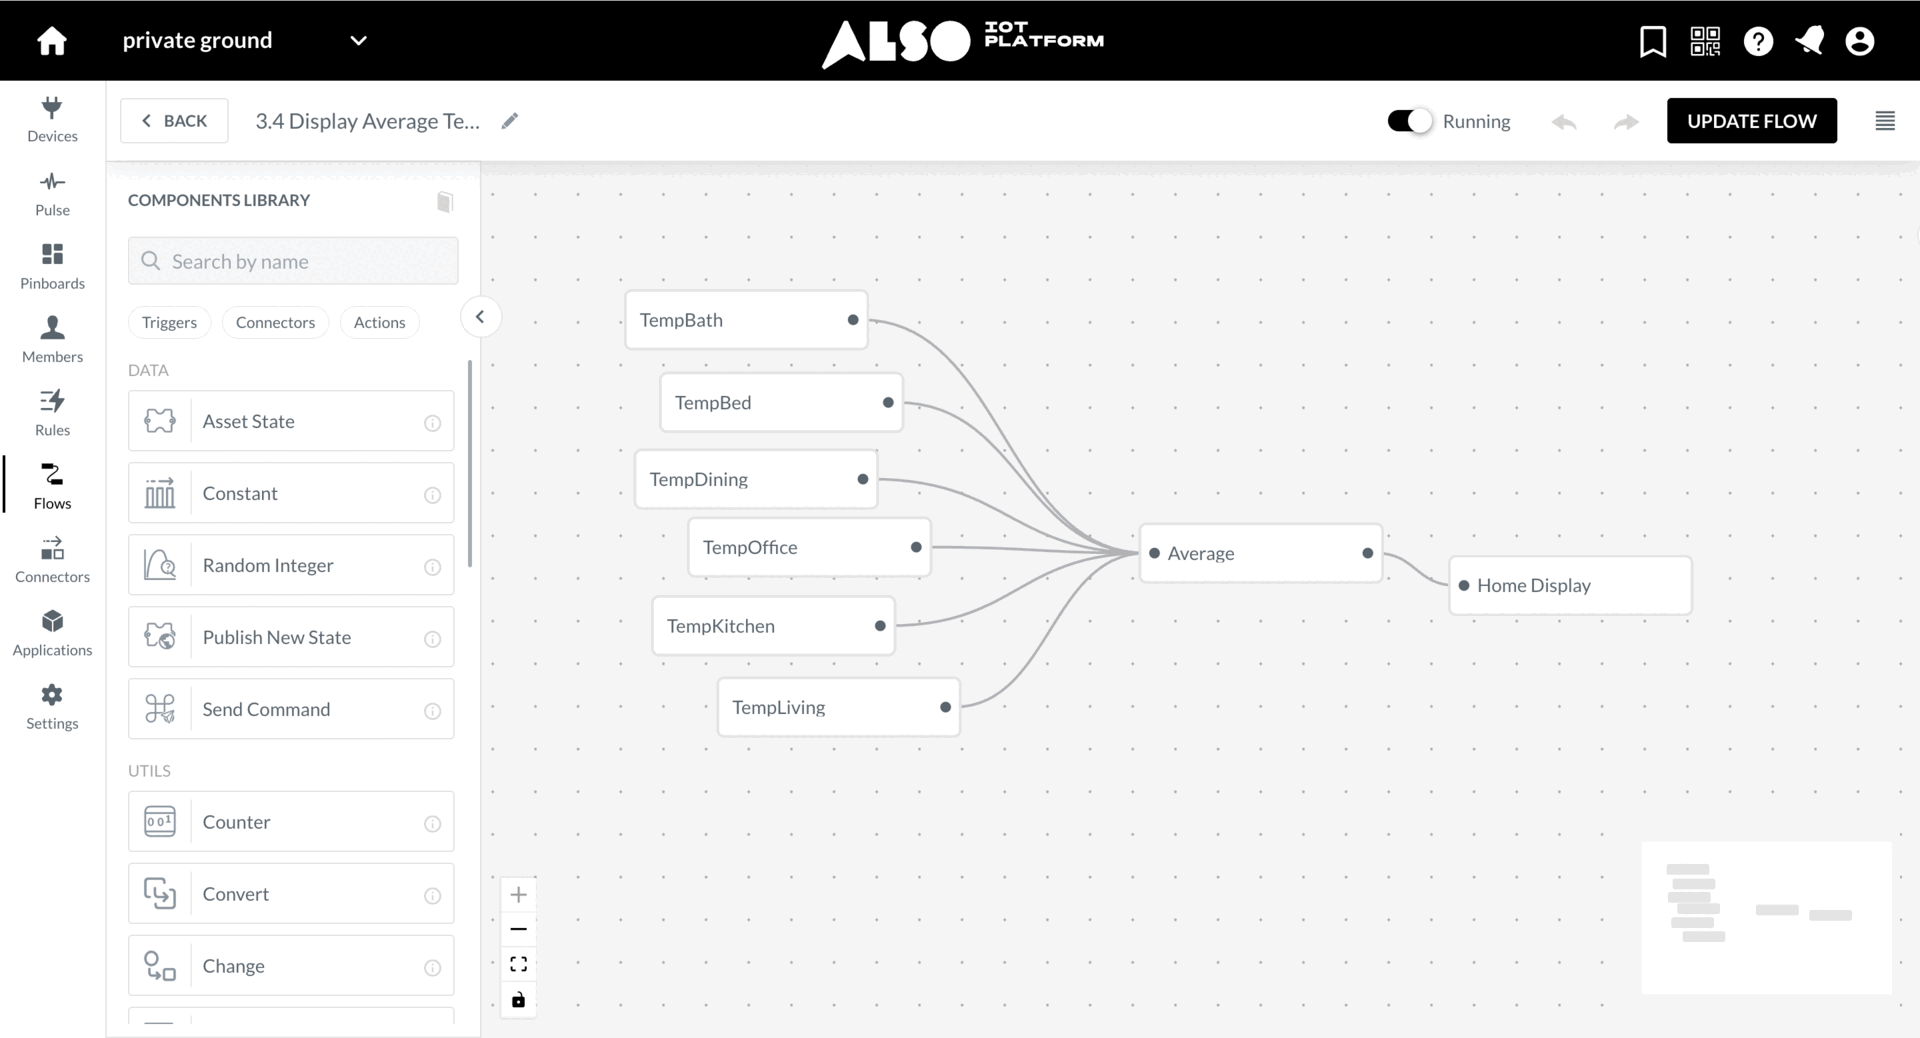Viewport: 1920px width, 1038px height.
Task: Zoom in on the flow canvas
Action: pos(518,894)
